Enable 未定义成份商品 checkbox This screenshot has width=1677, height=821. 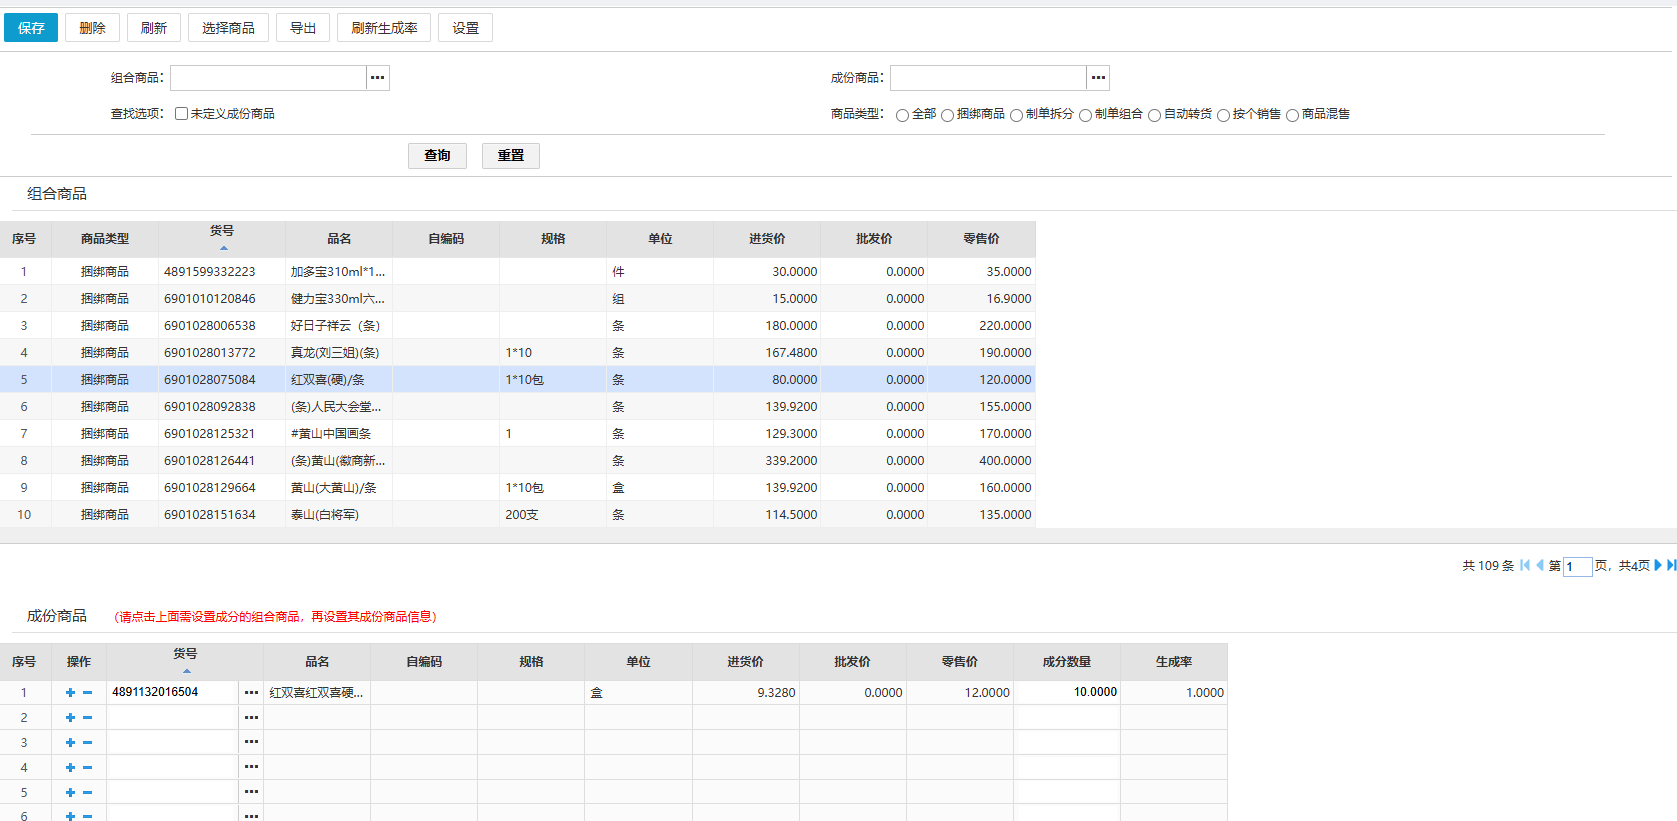coord(181,114)
